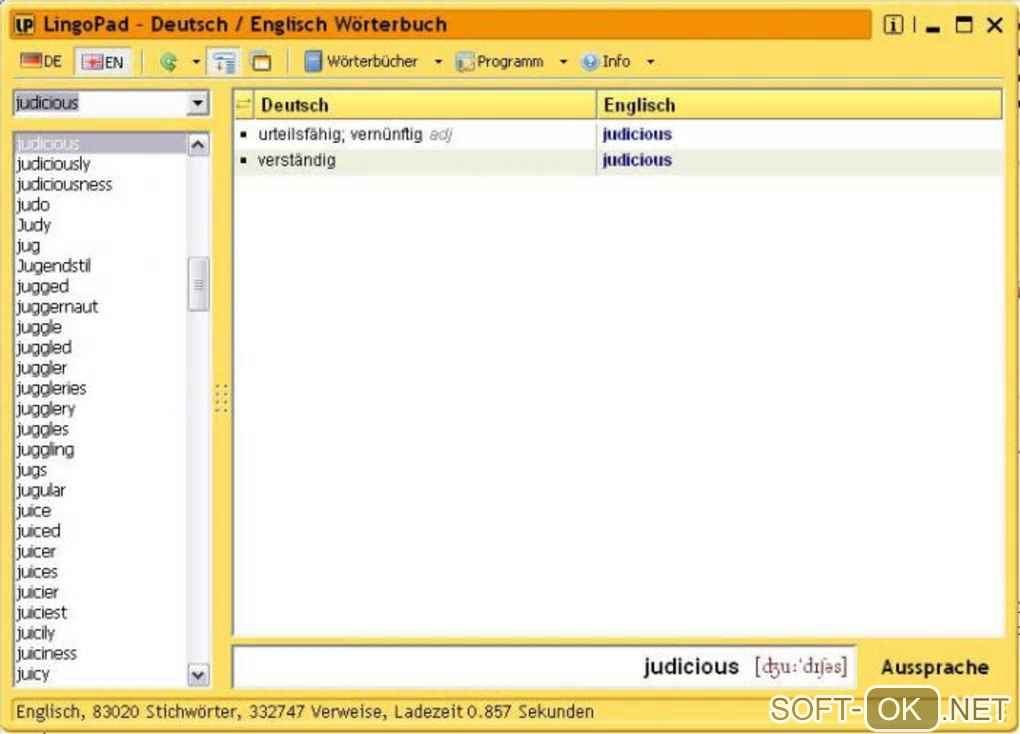Image resolution: width=1020 pixels, height=734 pixels.
Task: Switch search language to EN
Action: click(103, 62)
